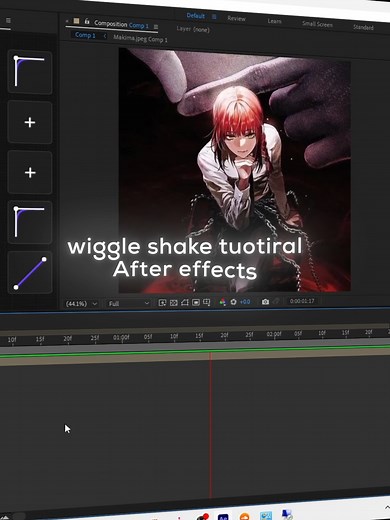This screenshot has height=520, width=390.
Task: Click the Fast Previews icon after Full
Action: click(162, 303)
